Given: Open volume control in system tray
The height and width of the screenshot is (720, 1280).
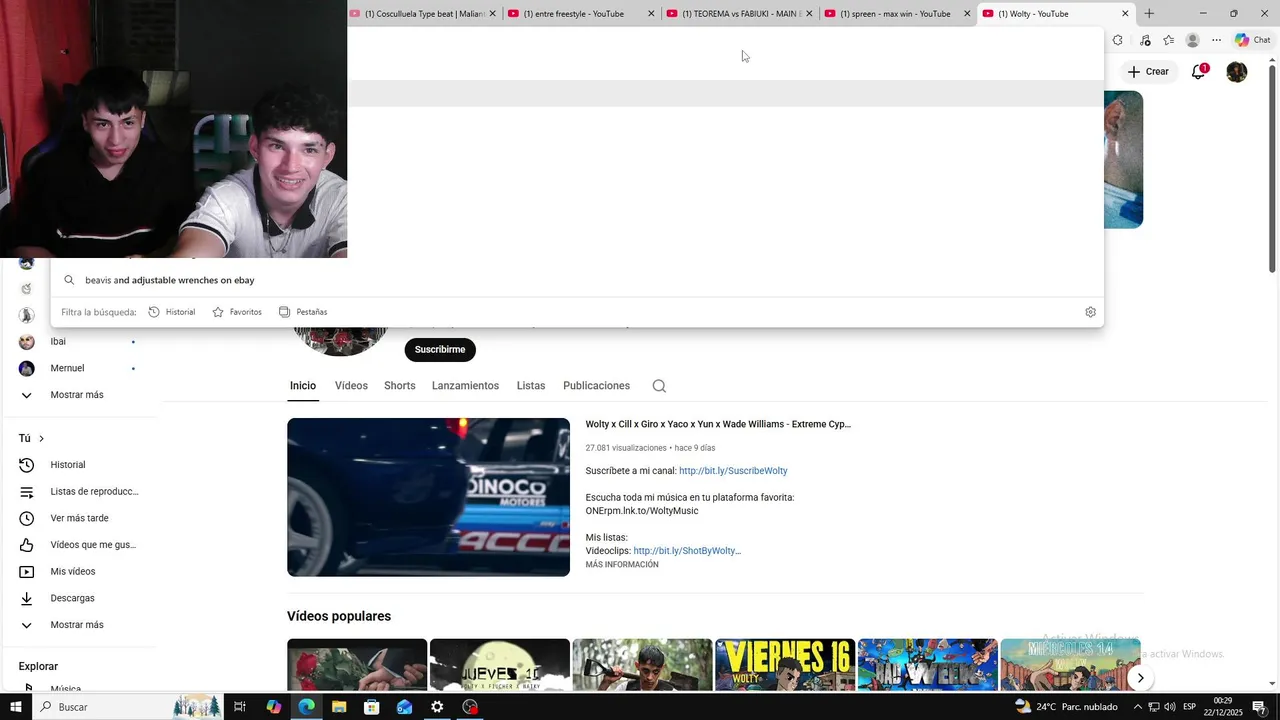Looking at the screenshot, I should [1170, 707].
